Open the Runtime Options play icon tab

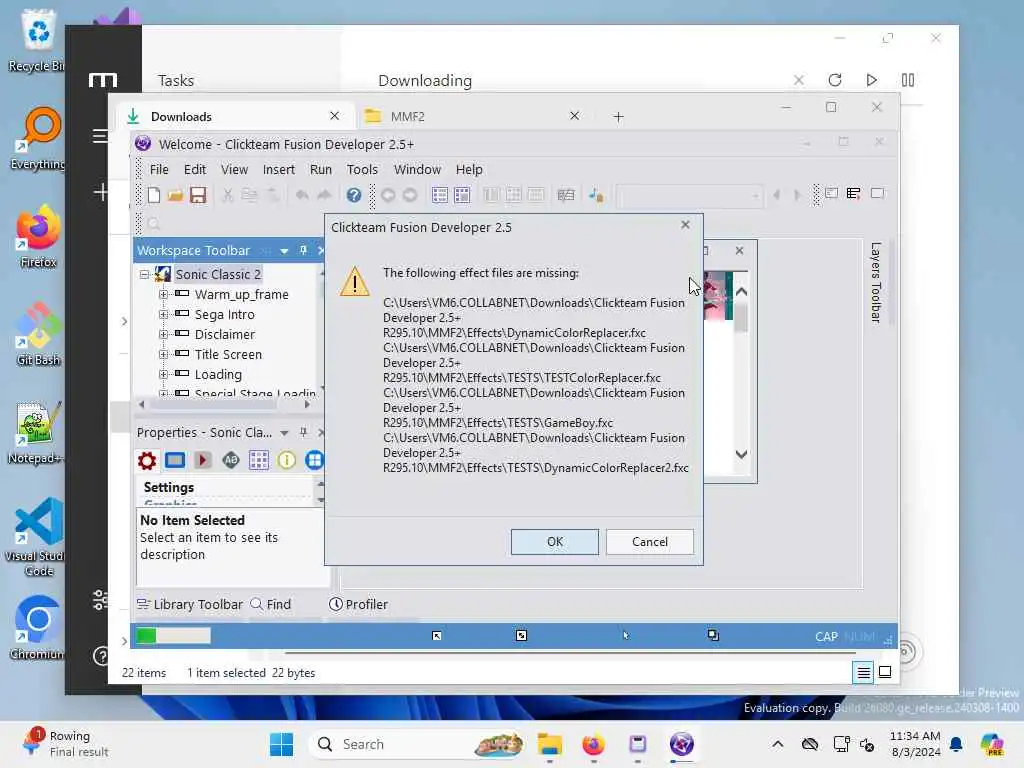click(203, 460)
